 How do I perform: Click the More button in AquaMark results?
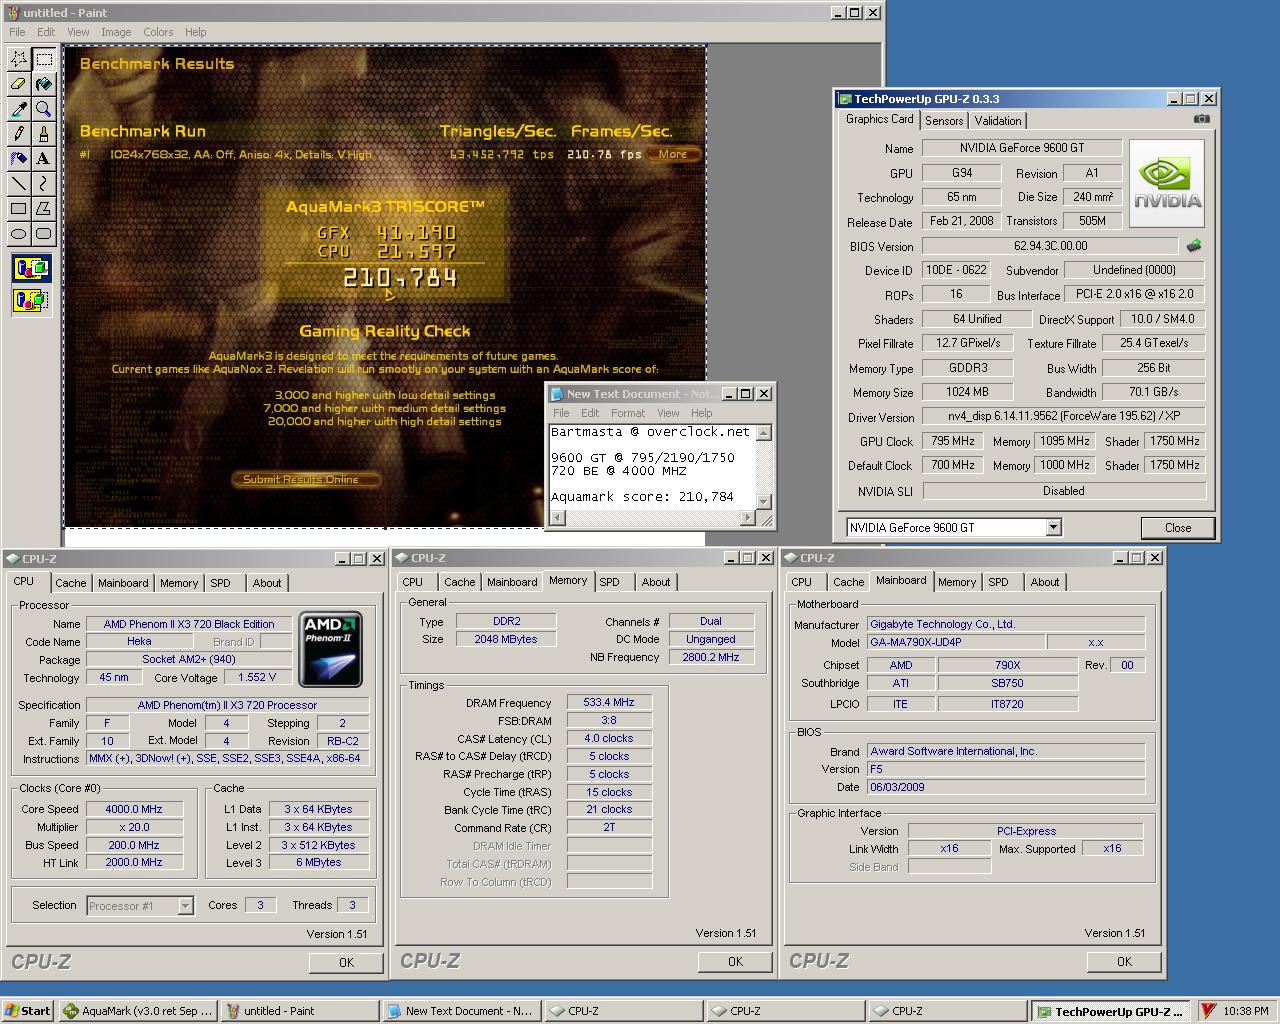(672, 154)
